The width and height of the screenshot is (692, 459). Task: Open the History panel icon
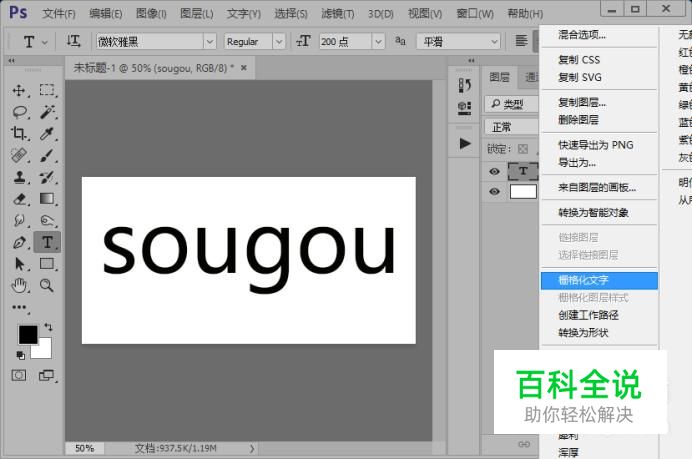point(464,85)
